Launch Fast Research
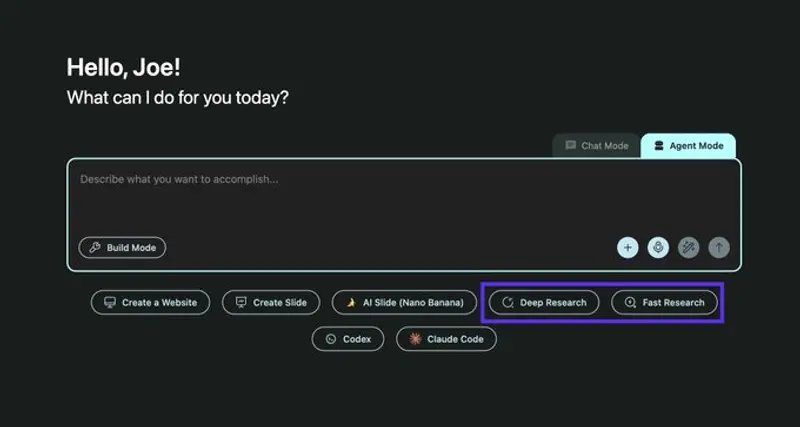Viewport: 800px width, 427px height. (x=664, y=302)
